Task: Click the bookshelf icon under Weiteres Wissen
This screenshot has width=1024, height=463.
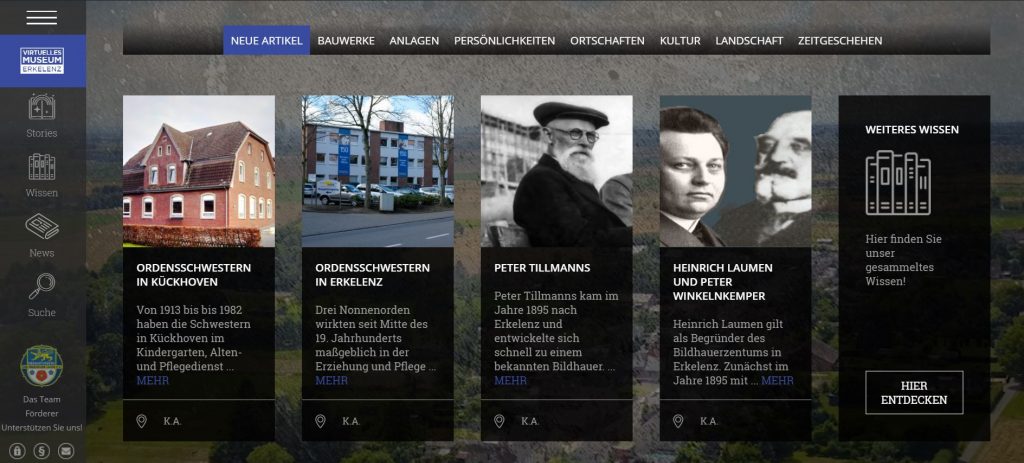Action: (x=898, y=183)
